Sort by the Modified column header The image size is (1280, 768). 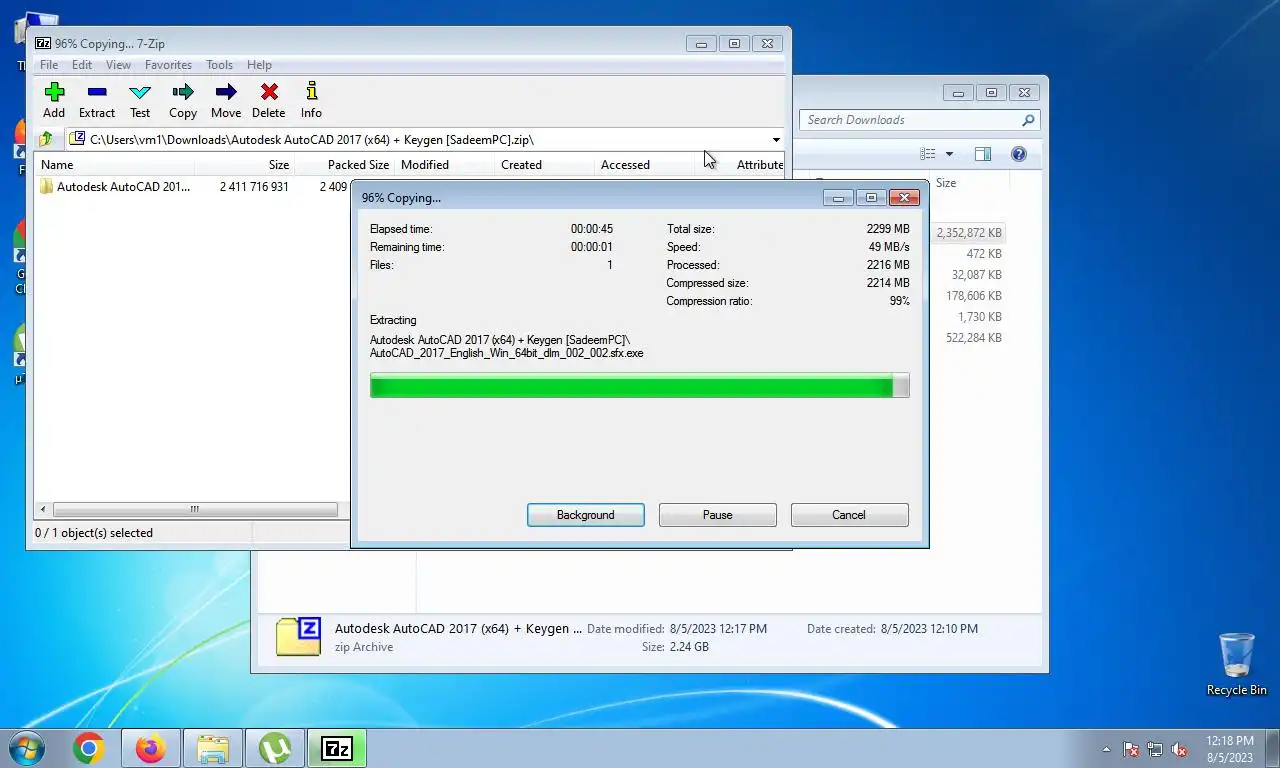445,165
